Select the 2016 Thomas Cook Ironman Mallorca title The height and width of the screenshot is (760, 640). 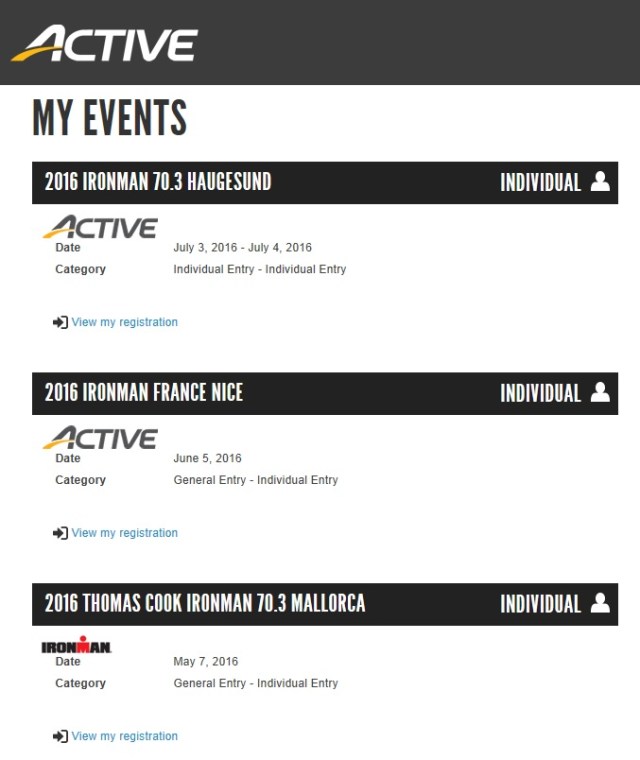tap(205, 603)
